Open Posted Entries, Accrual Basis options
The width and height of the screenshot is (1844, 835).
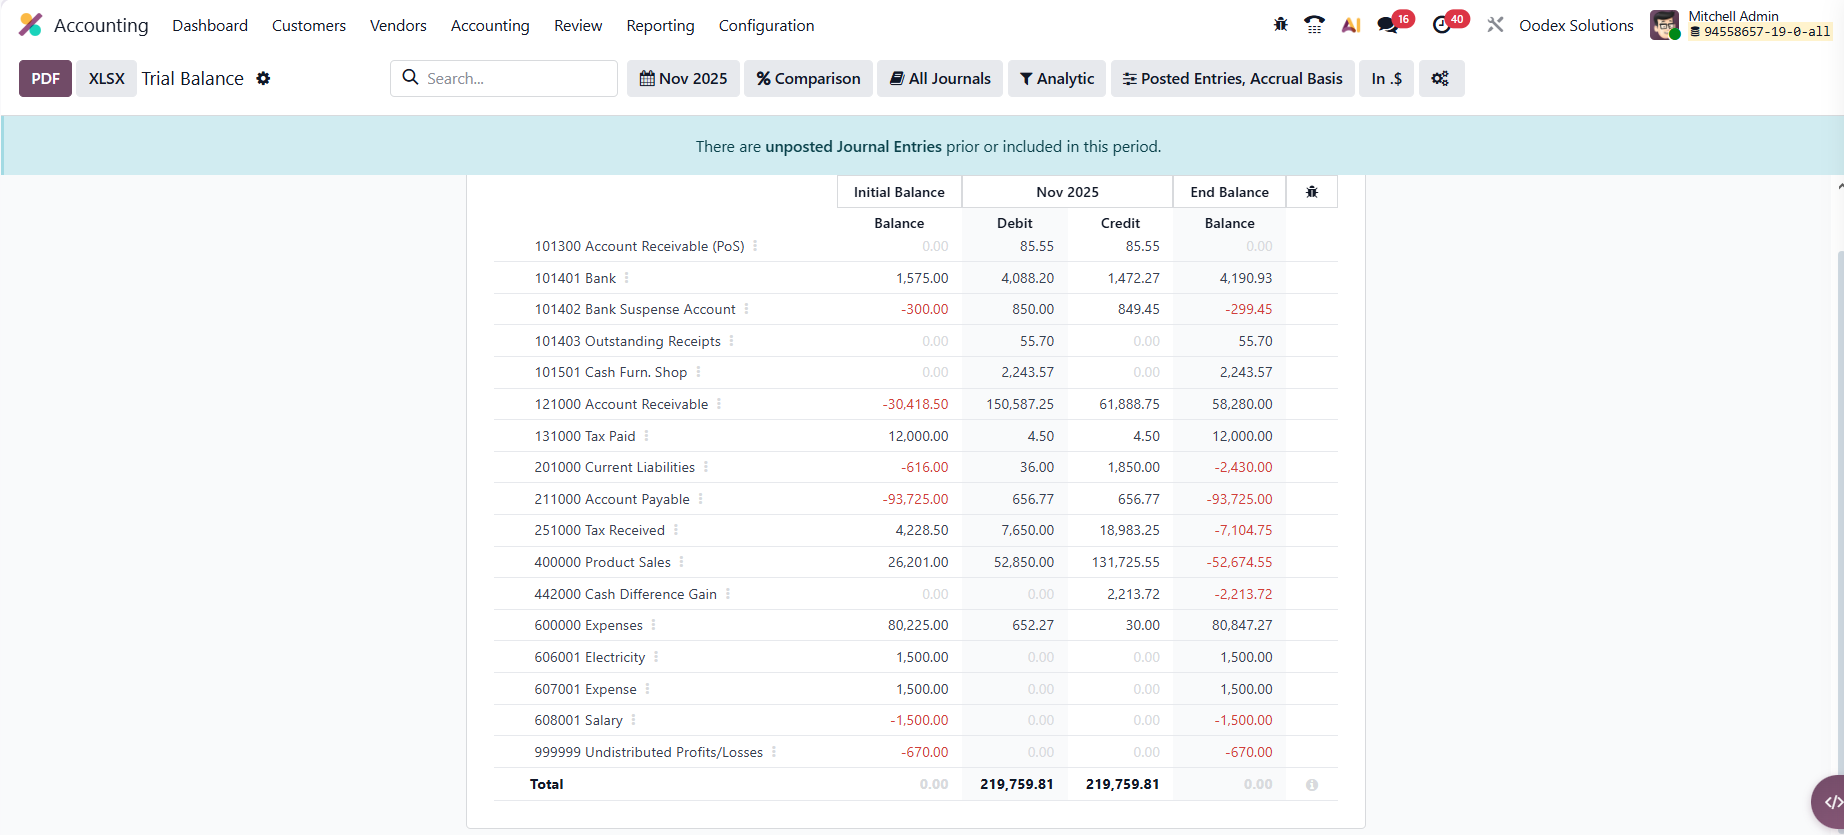[x=1232, y=78]
